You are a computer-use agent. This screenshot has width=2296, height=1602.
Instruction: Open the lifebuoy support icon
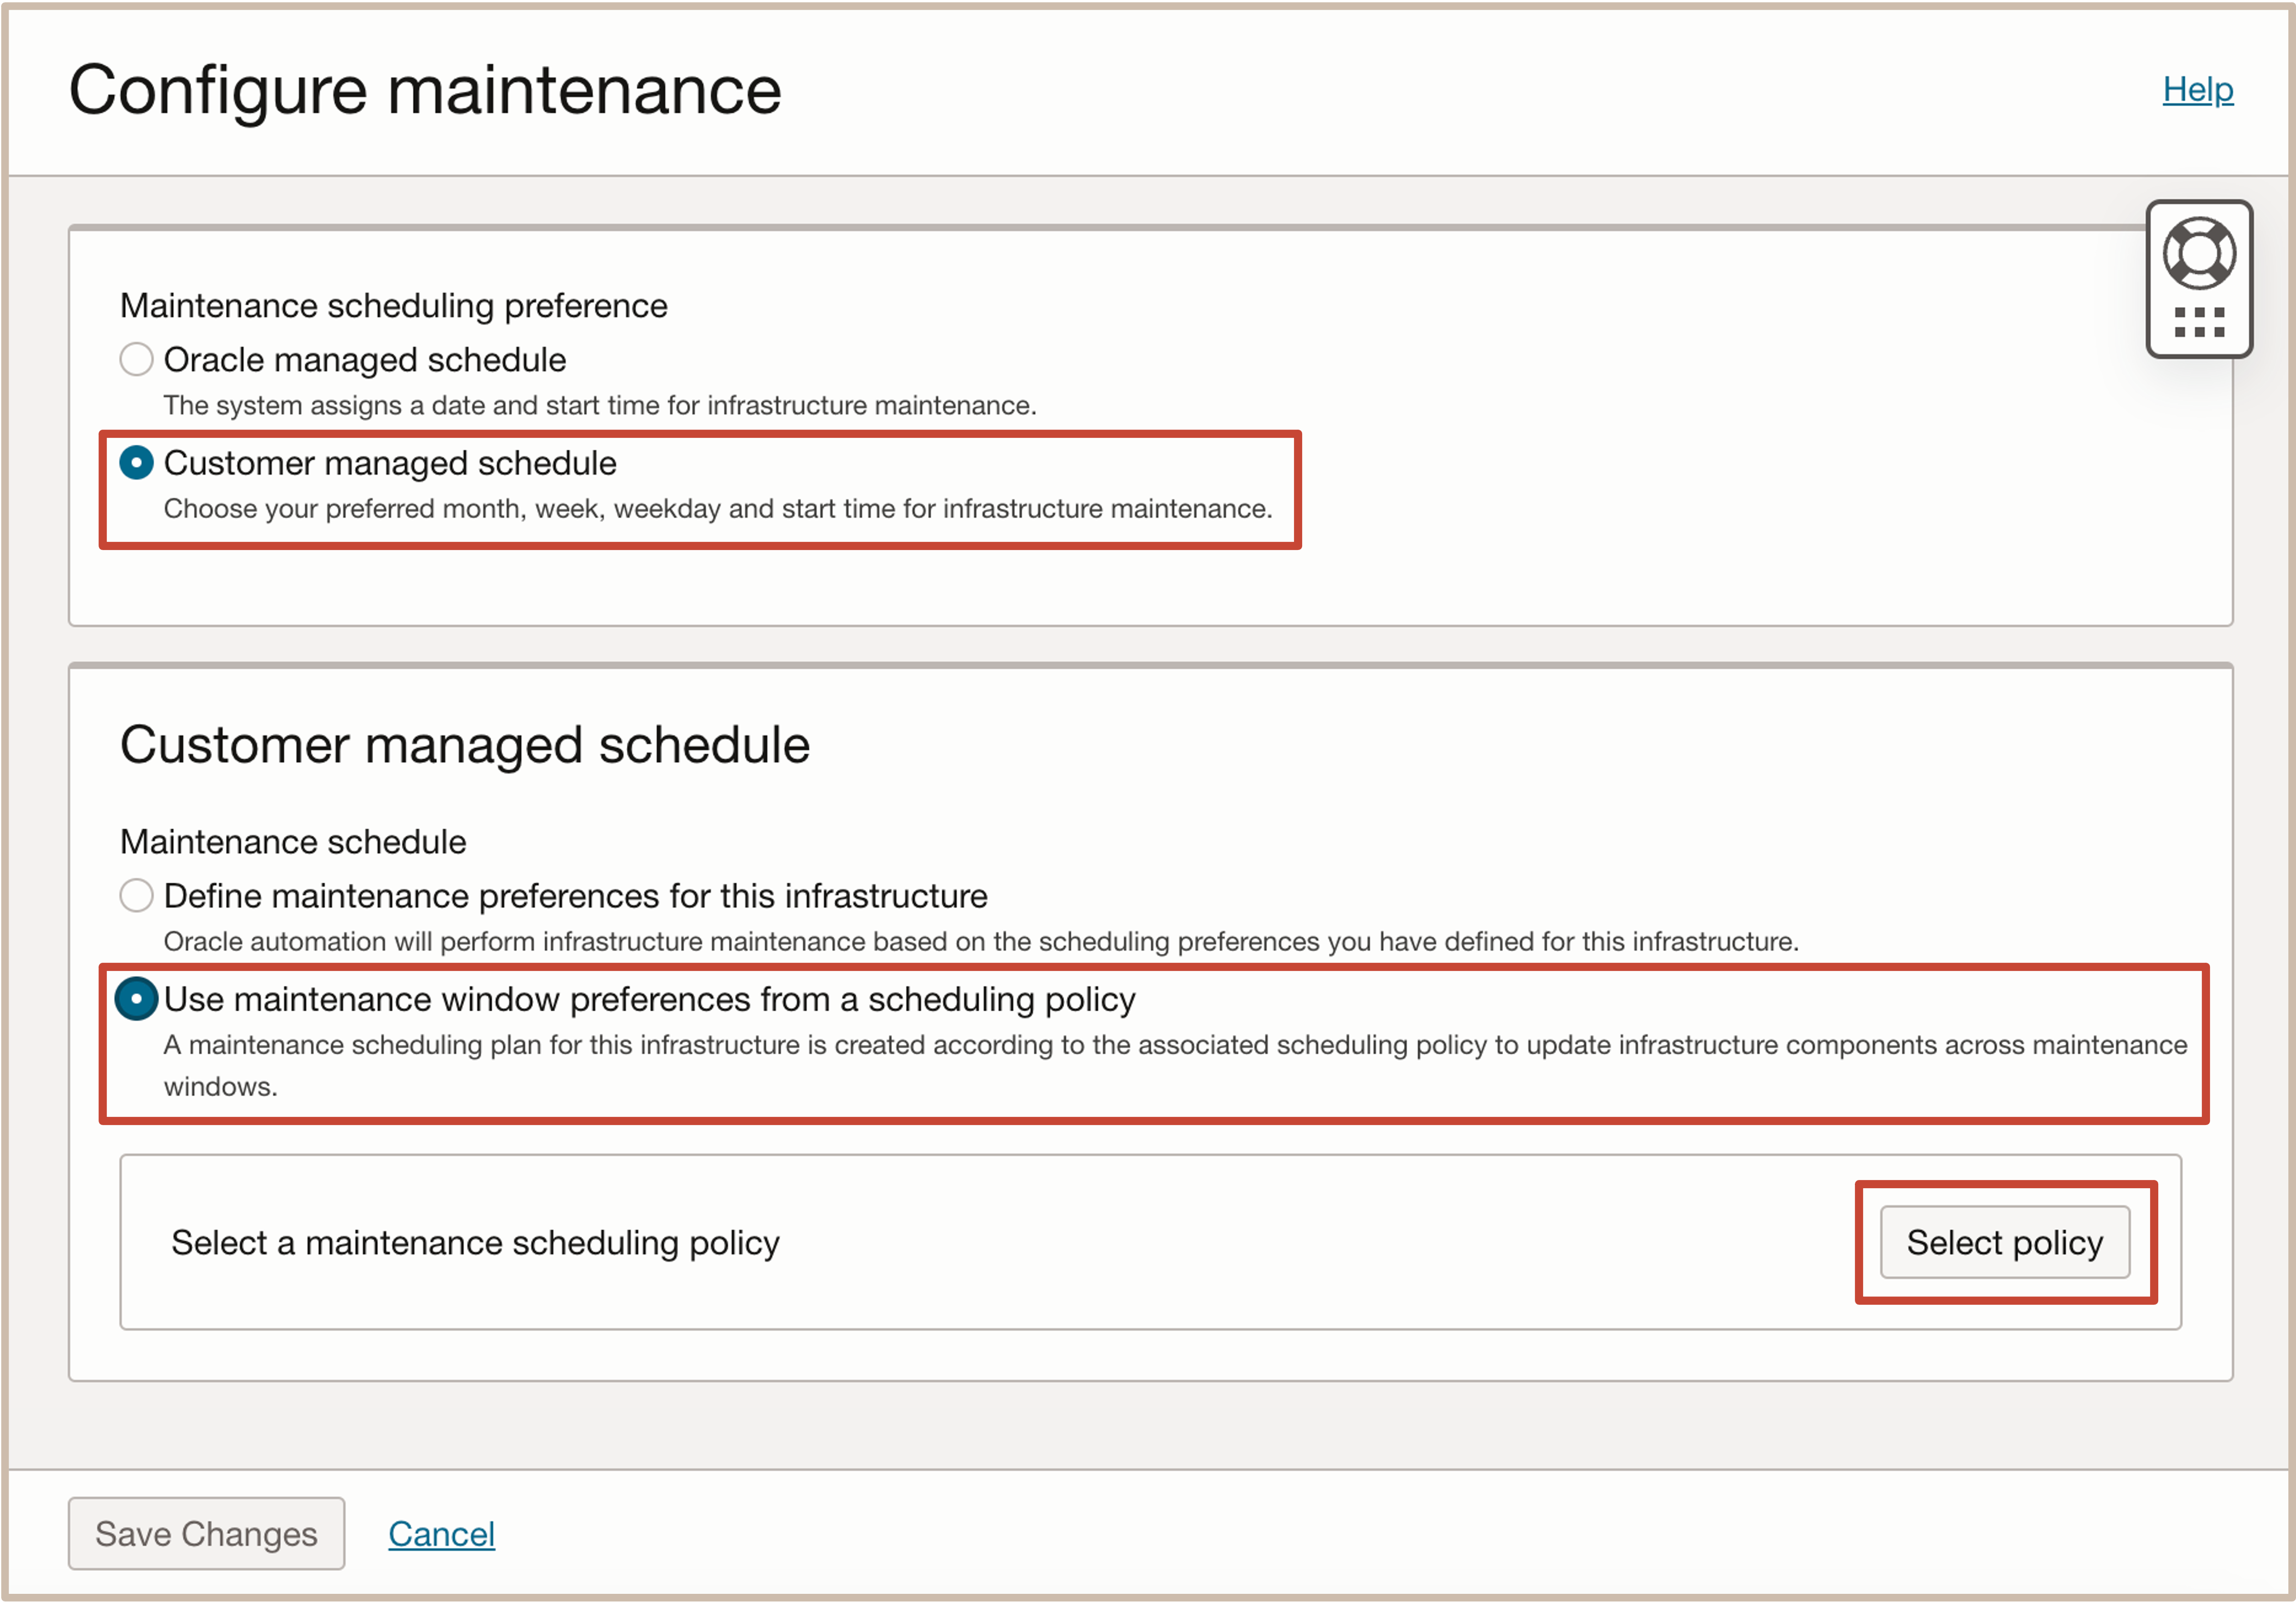coord(2198,252)
